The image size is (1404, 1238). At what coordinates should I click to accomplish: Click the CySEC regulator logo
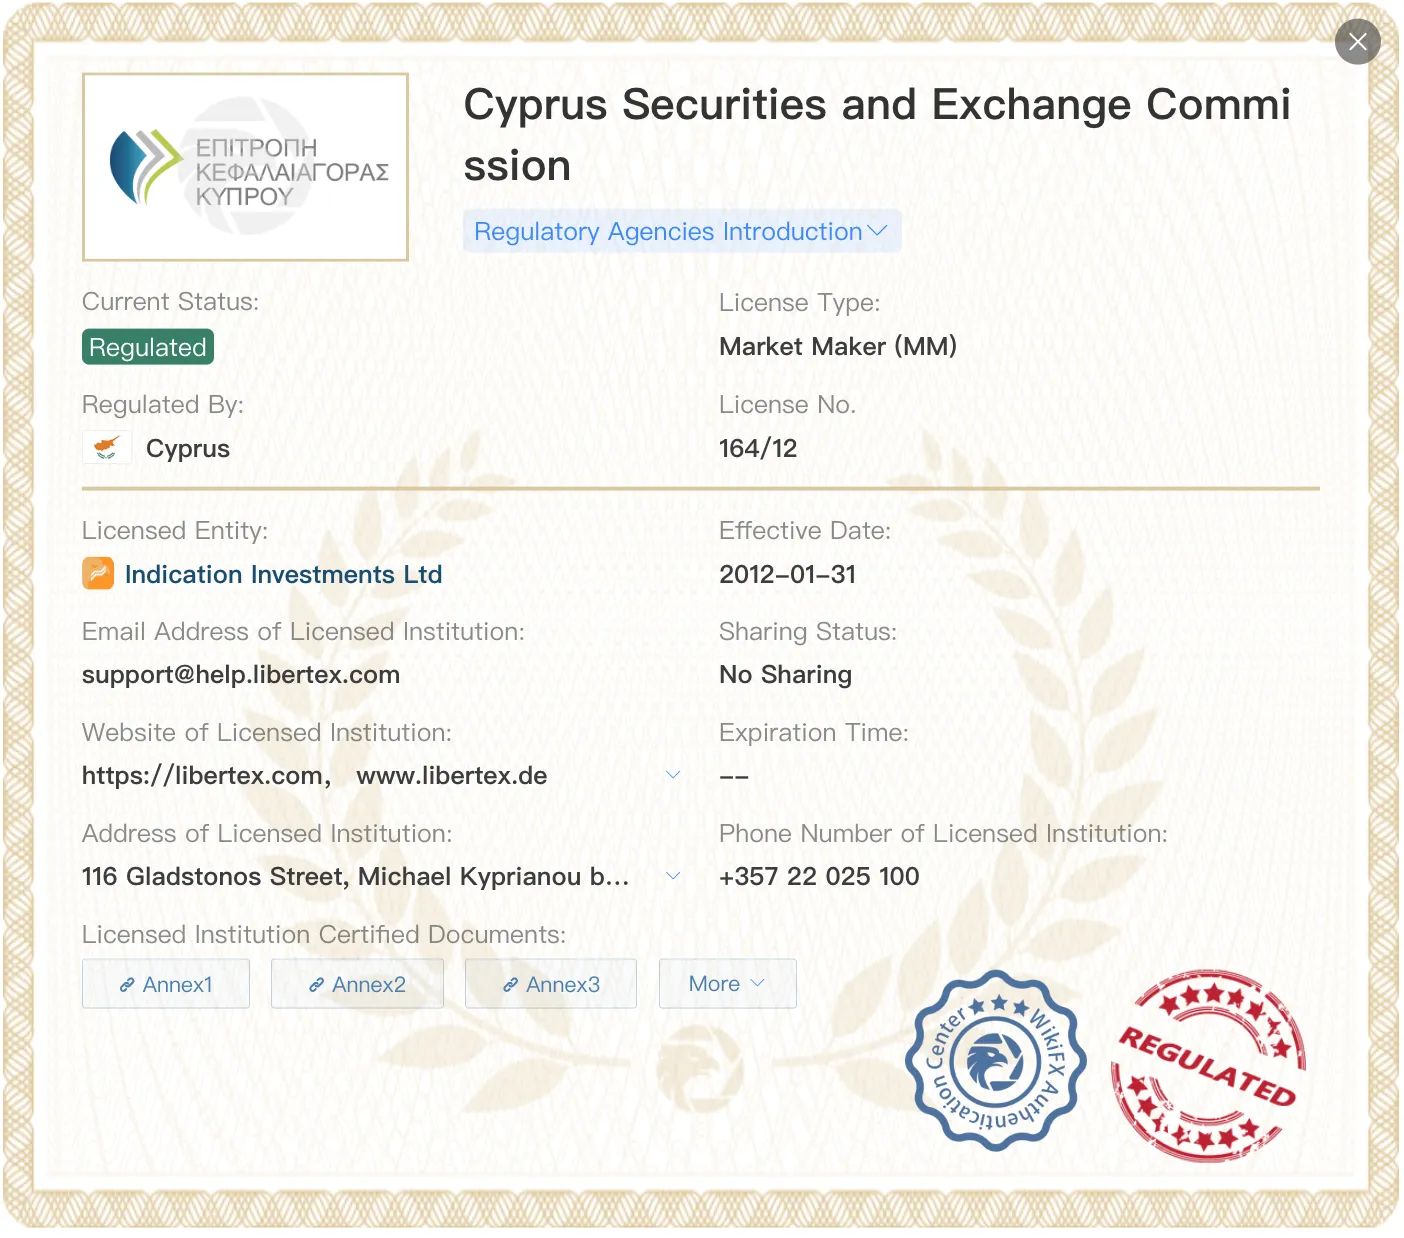245,167
